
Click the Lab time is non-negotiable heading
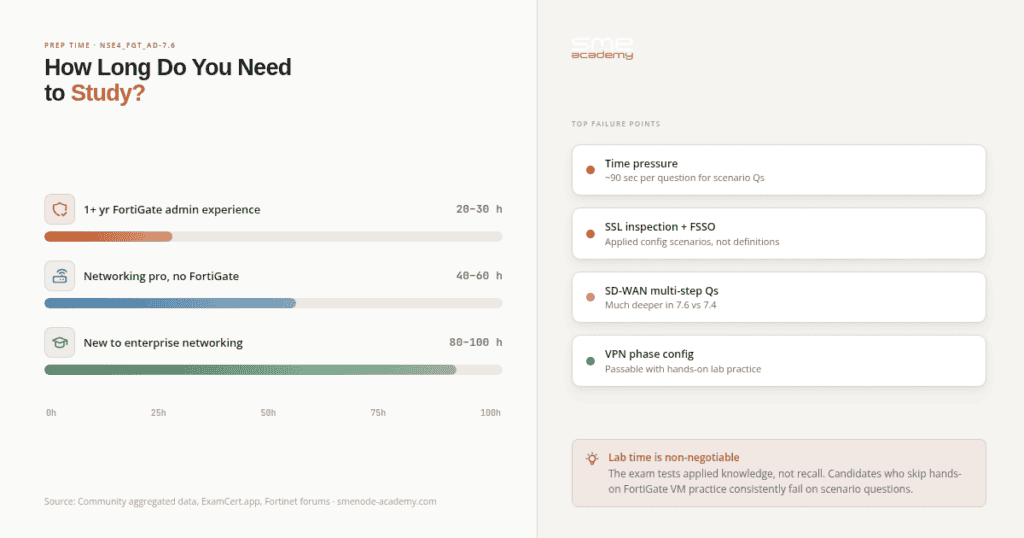tap(673, 457)
